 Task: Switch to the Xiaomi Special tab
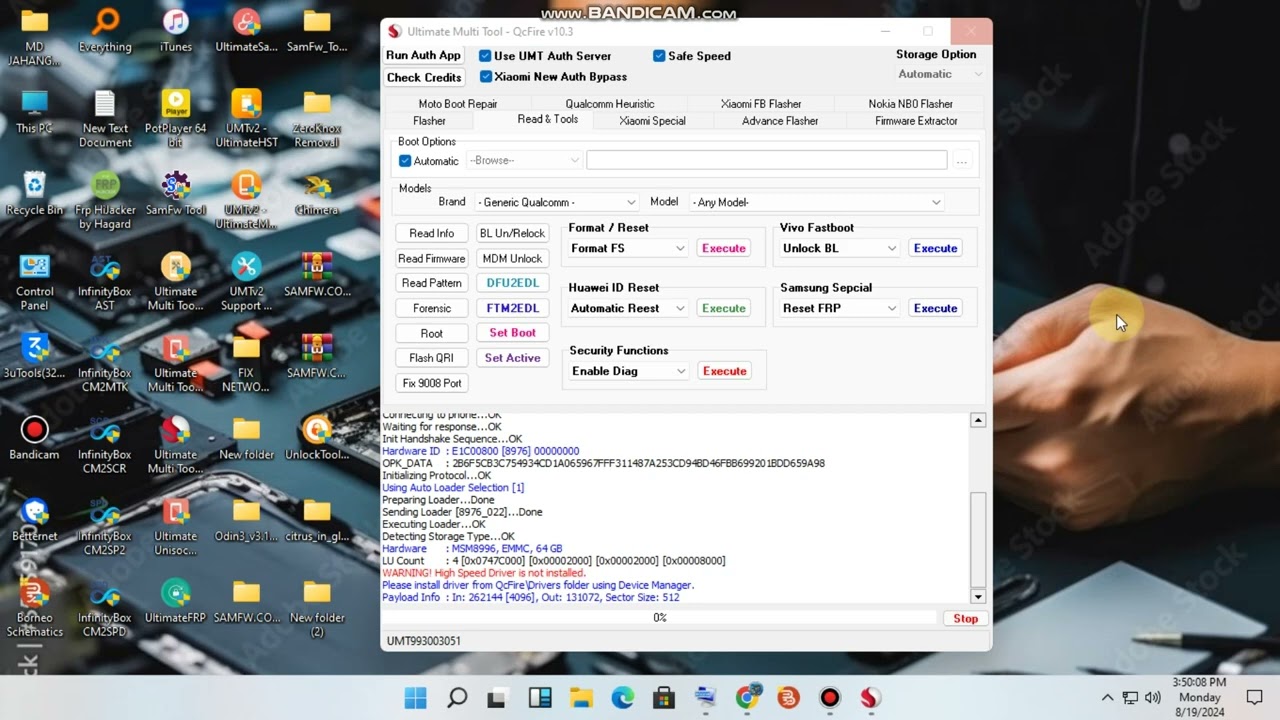(652, 121)
